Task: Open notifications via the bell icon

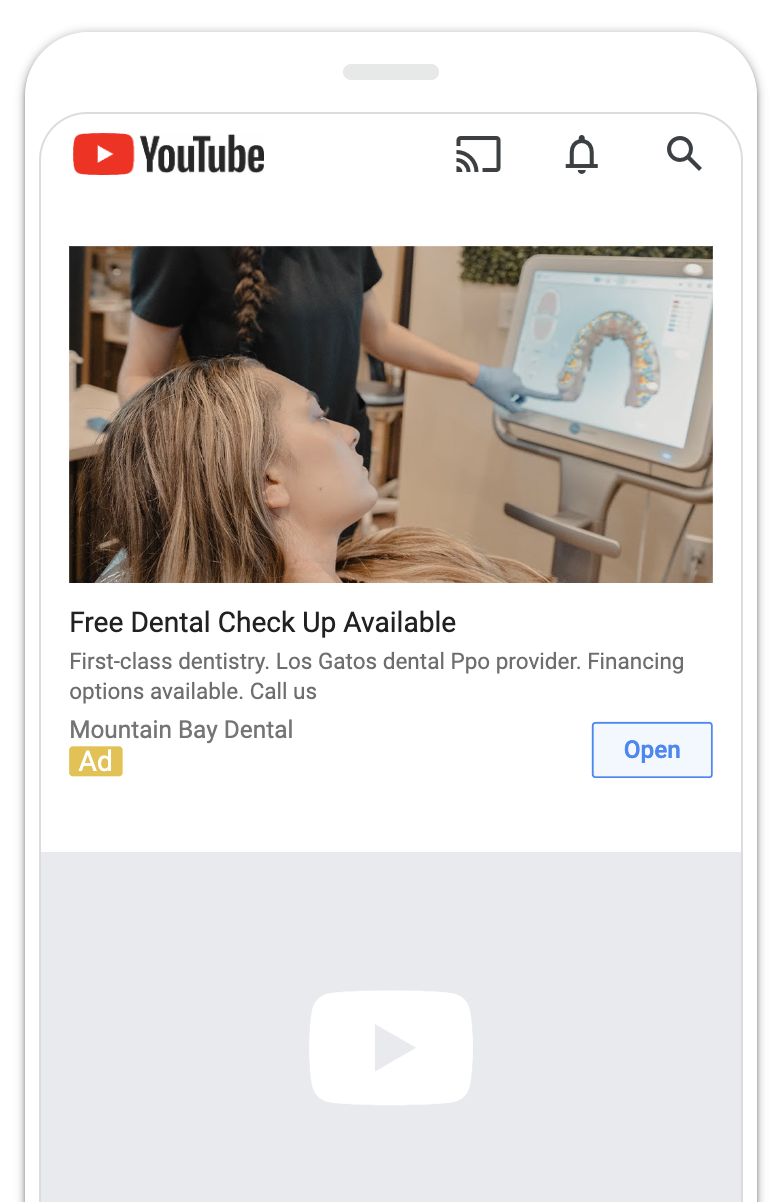Action: click(581, 155)
